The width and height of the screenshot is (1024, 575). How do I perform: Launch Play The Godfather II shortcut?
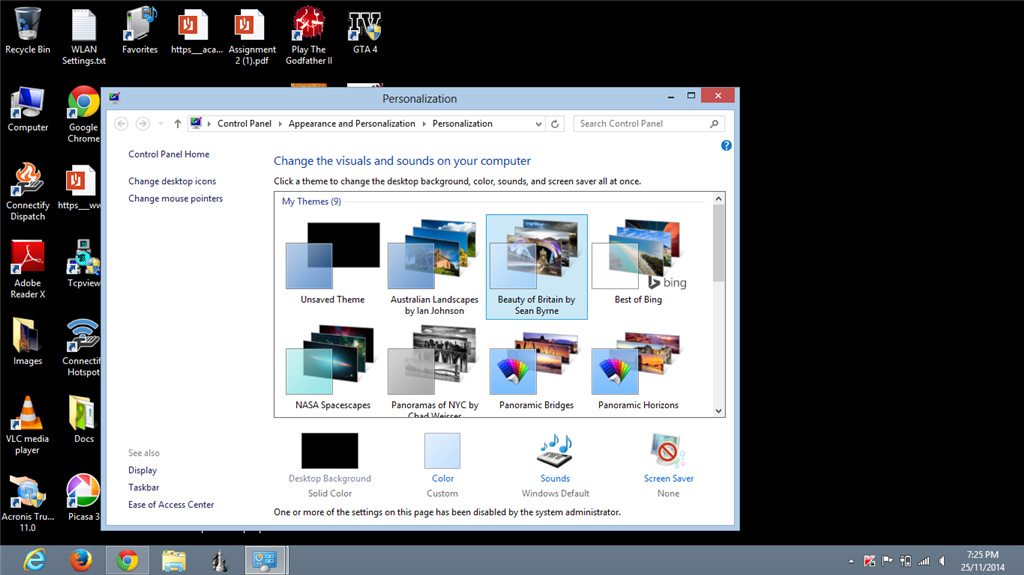(x=309, y=36)
